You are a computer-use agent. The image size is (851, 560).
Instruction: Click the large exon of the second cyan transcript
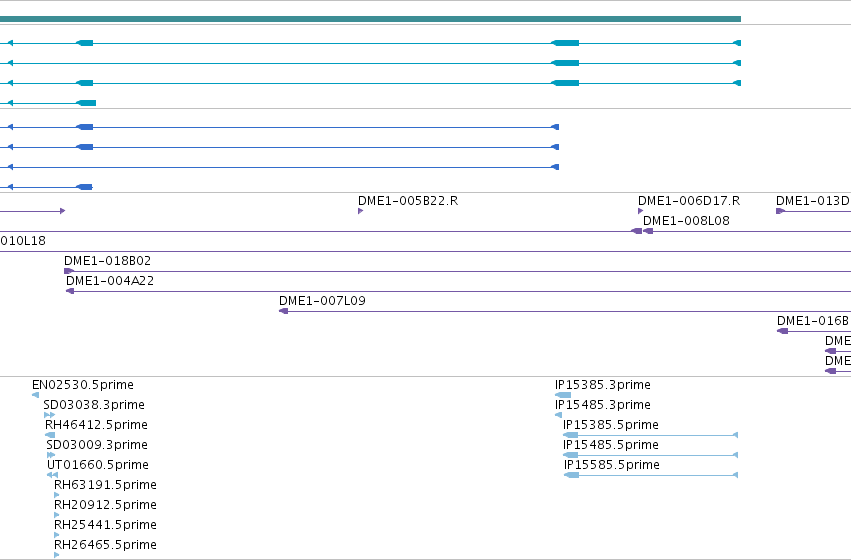[x=565, y=63]
